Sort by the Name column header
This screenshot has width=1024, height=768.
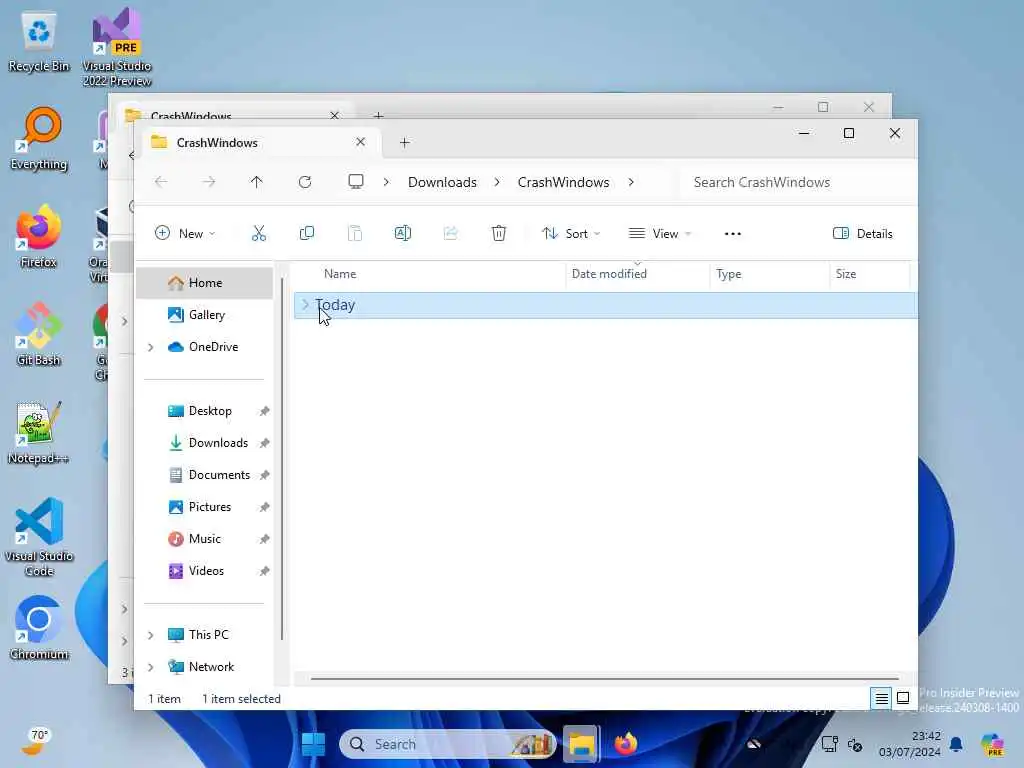428,274
